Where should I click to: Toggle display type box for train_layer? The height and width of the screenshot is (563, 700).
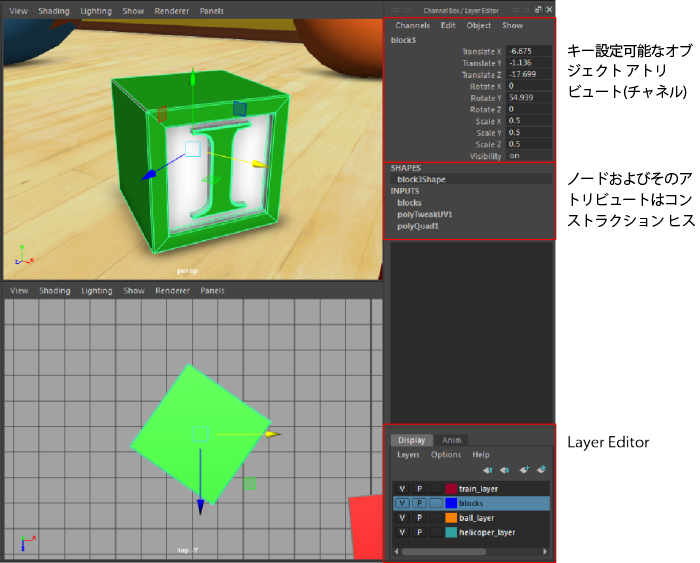pyautogui.click(x=436, y=488)
